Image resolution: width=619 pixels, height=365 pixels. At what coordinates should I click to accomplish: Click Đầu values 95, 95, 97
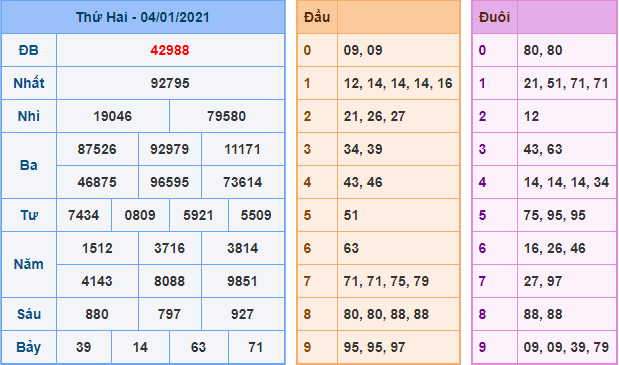tap(374, 347)
